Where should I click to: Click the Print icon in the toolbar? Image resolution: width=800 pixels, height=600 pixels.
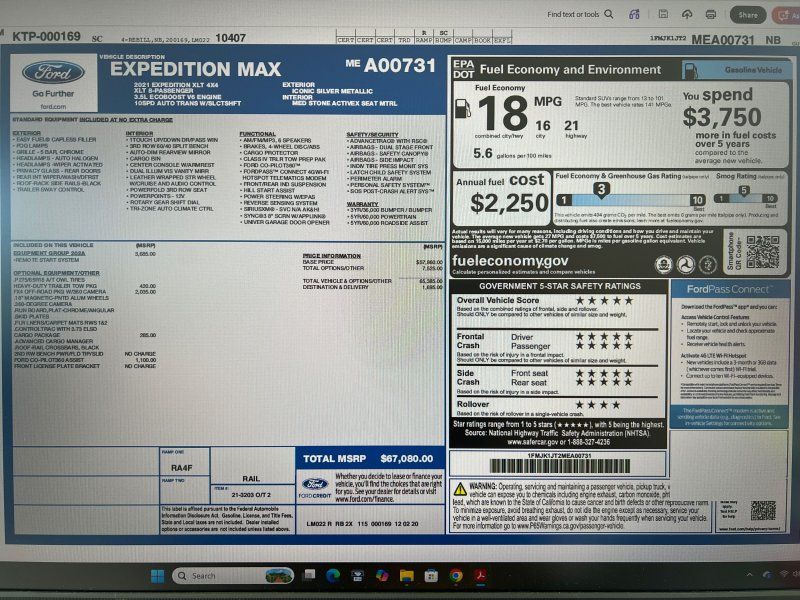(711, 14)
